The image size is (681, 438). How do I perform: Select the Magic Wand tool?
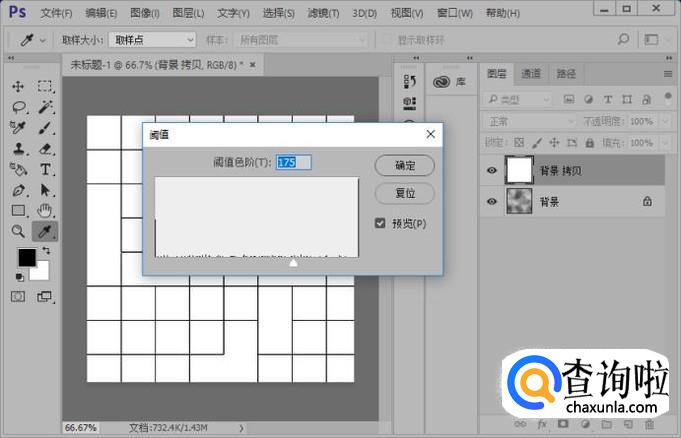[45, 107]
